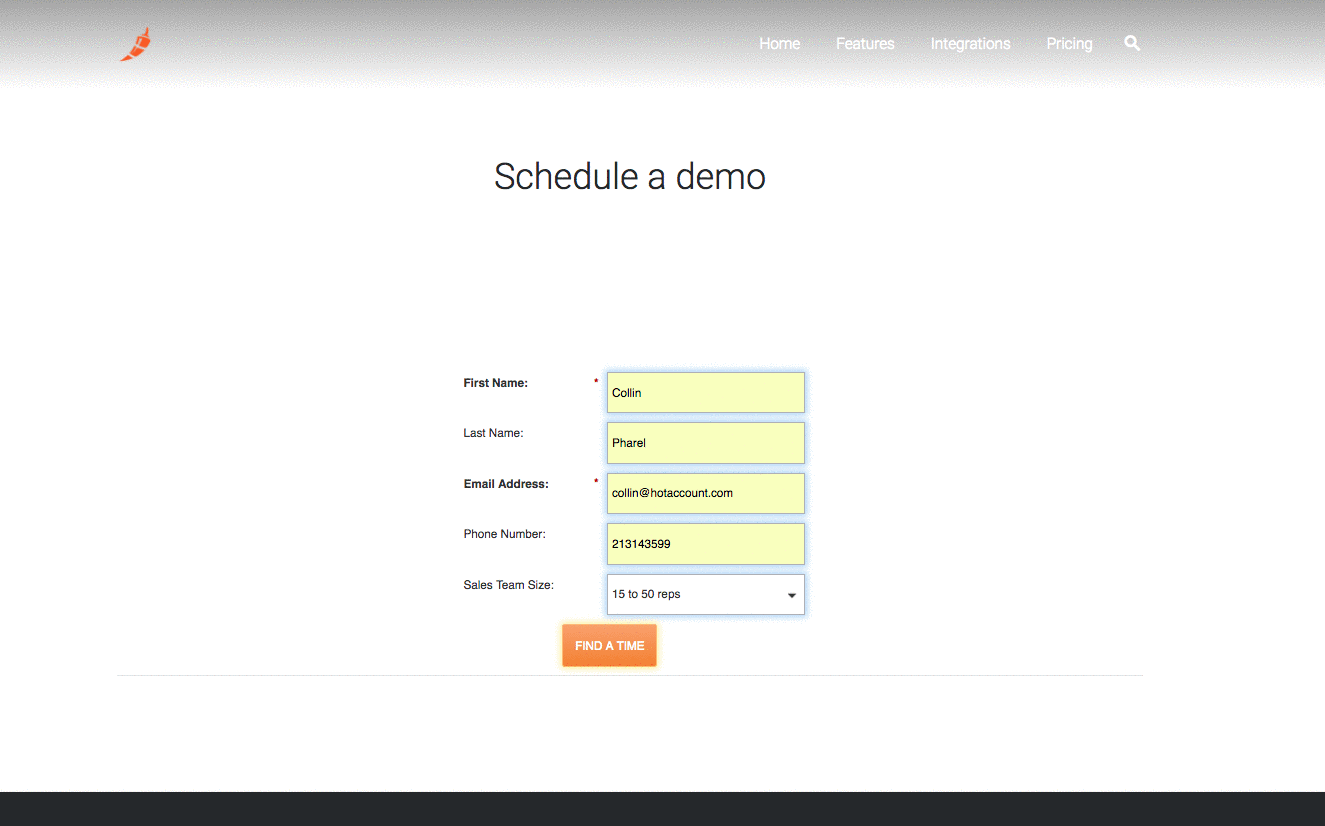Click the Sales Team Size label

(508, 585)
